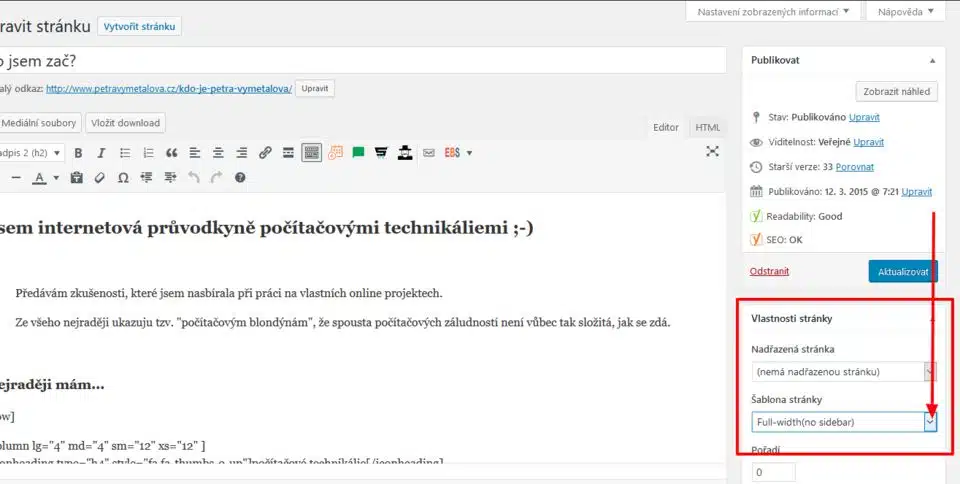Viewport: 960px width, 484px height.
Task: Click Upravit button next to permalink
Action: point(315,88)
